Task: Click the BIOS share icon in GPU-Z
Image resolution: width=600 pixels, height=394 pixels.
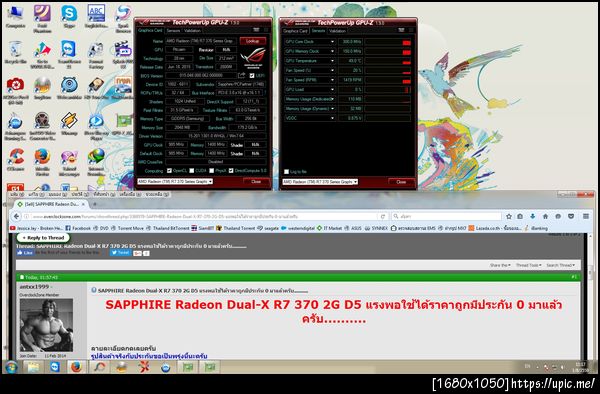Action: click(241, 75)
